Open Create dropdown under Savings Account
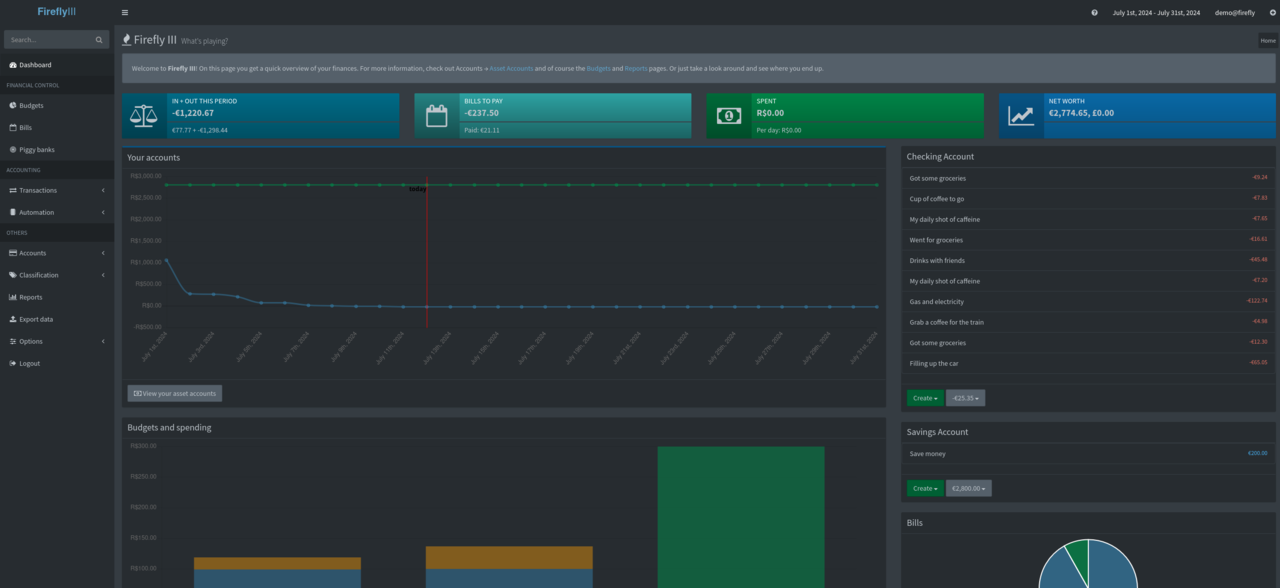 925,489
